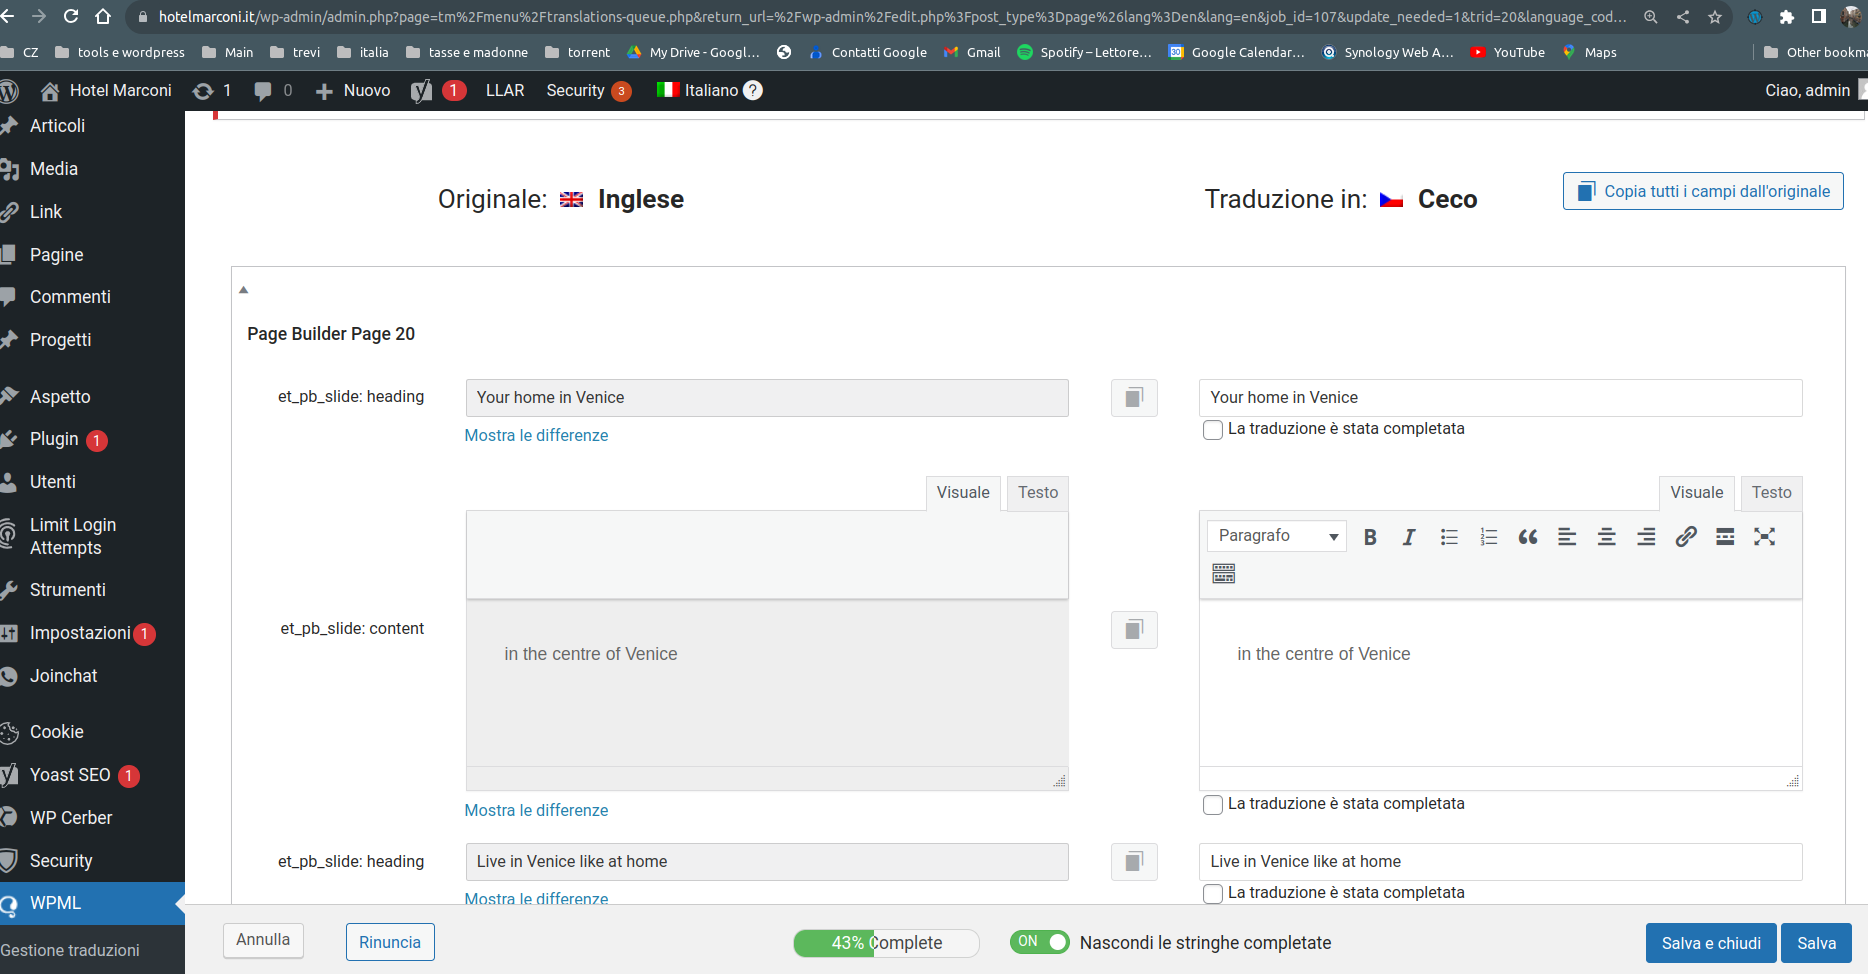Mark 'Your home in Venice' translation completed
The width and height of the screenshot is (1868, 974).
click(x=1213, y=430)
